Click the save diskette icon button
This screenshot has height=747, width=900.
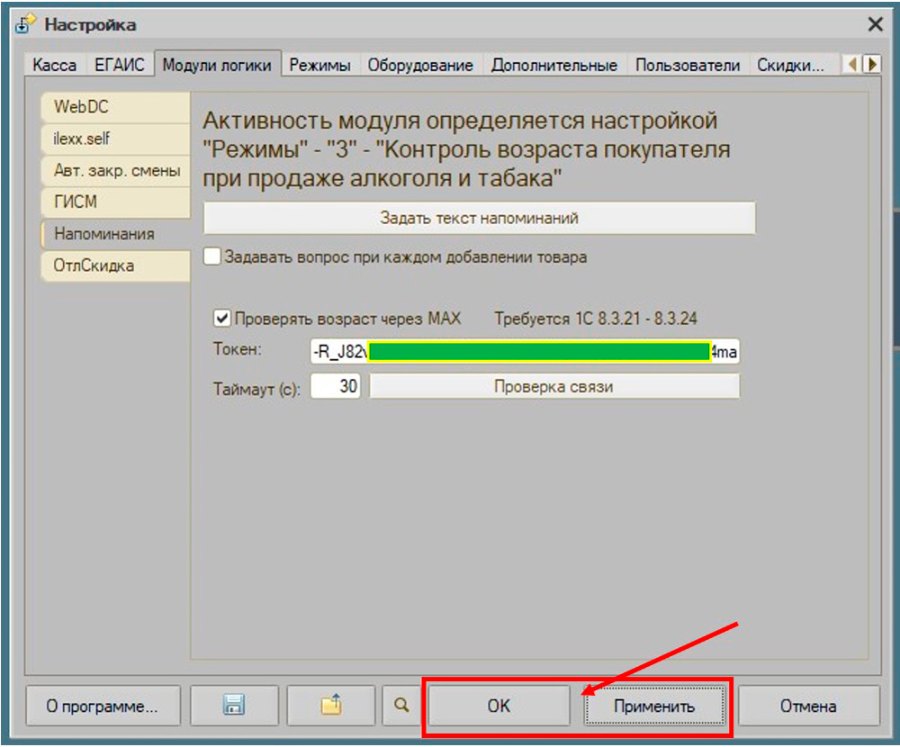234,705
